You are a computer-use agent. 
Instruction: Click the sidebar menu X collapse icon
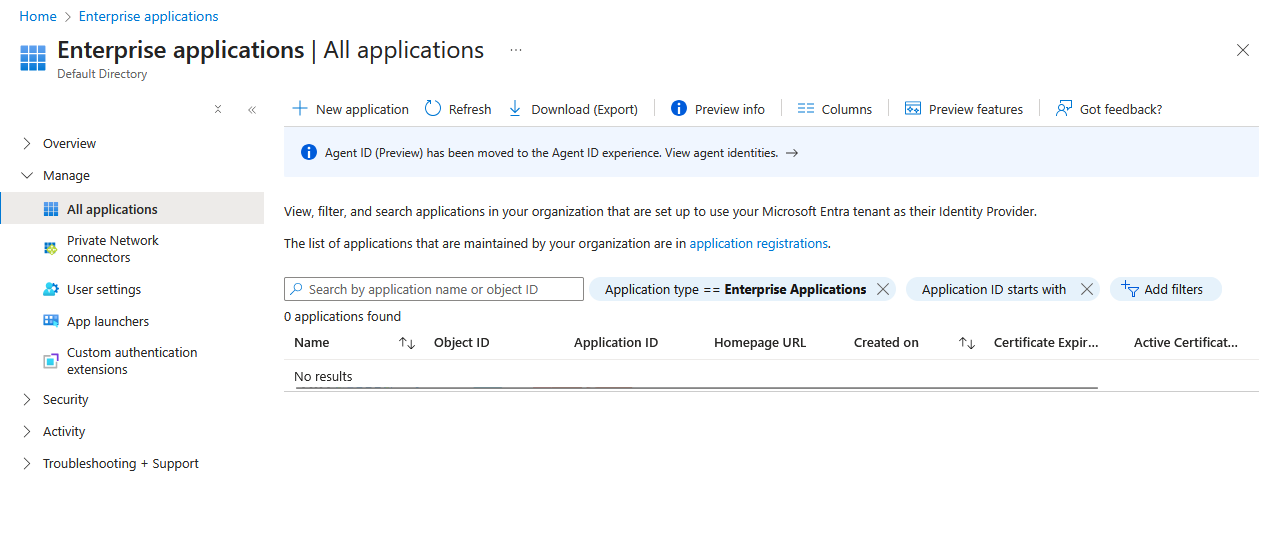(218, 109)
